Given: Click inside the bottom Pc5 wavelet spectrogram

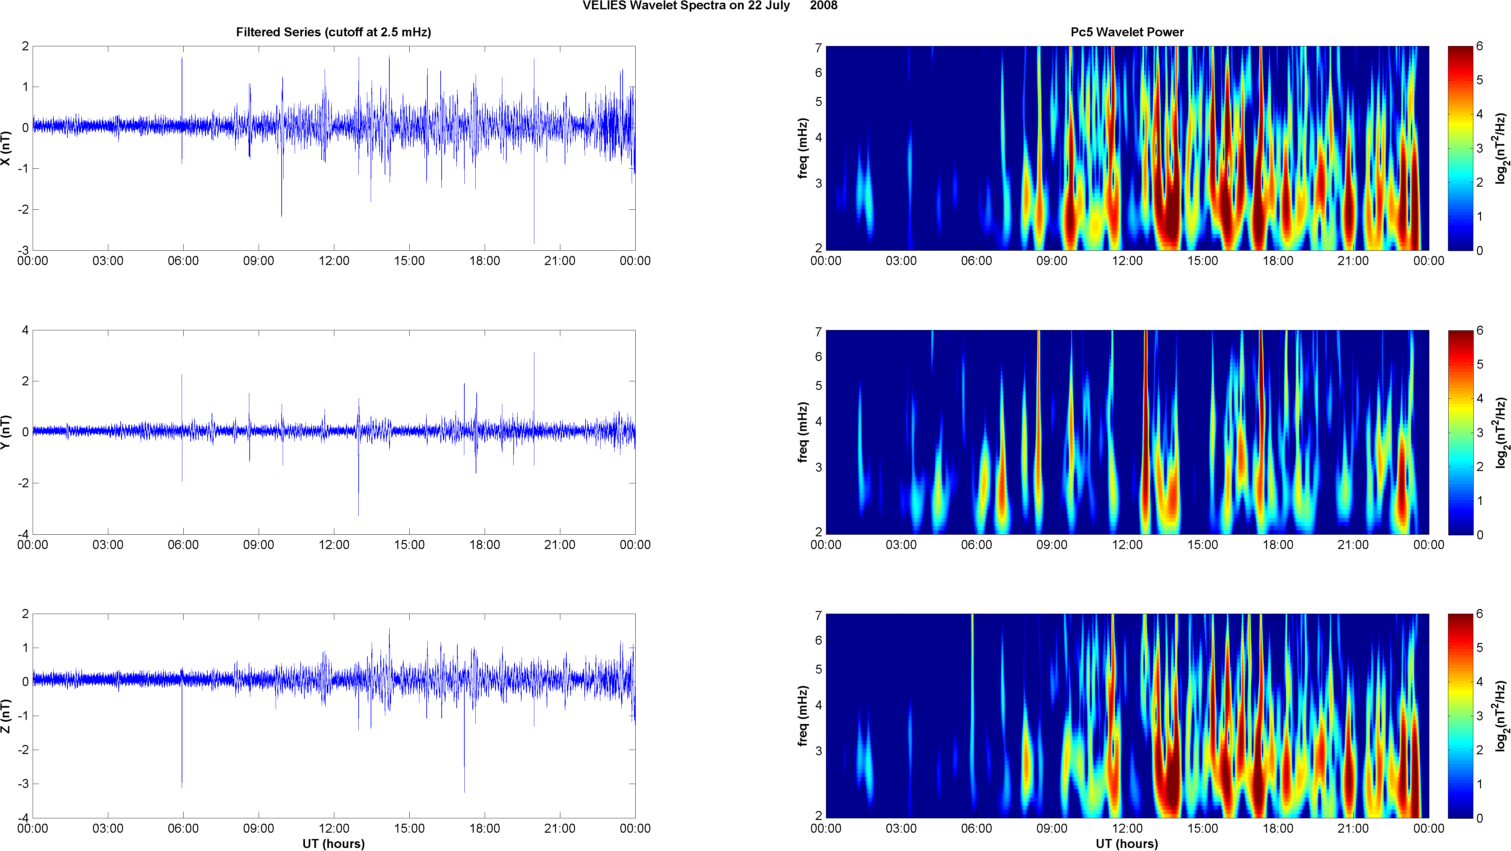Looking at the screenshot, I should click(x=1127, y=716).
